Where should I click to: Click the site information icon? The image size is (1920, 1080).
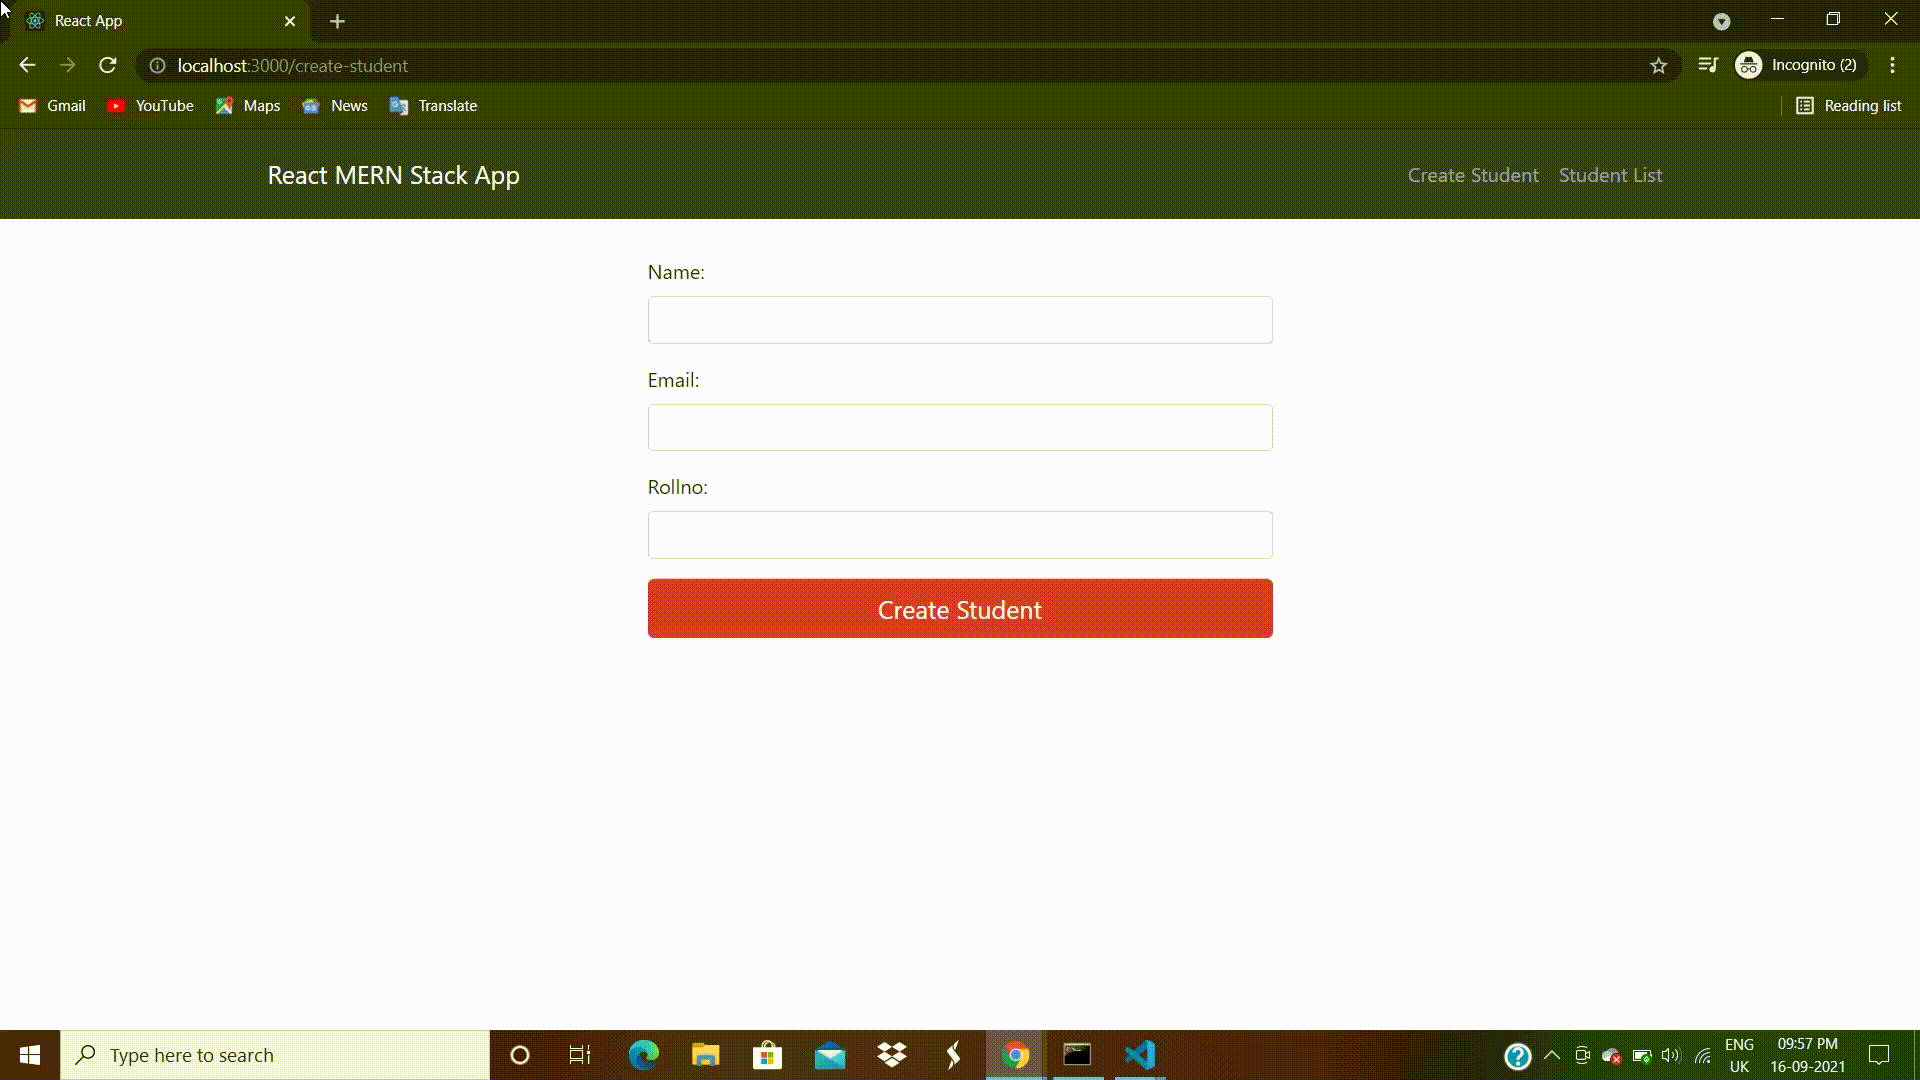157,66
